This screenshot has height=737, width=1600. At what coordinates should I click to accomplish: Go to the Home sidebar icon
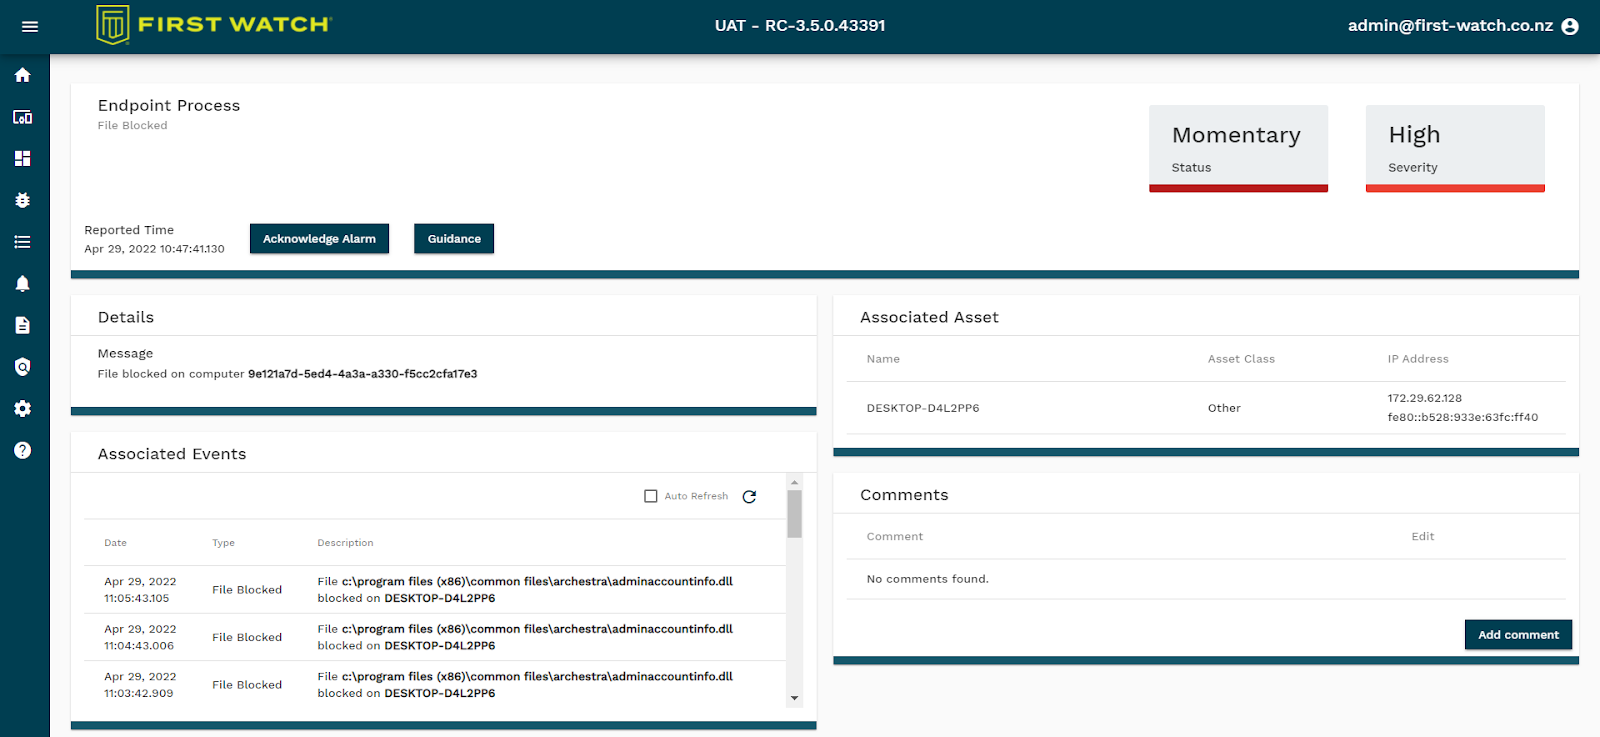click(23, 75)
